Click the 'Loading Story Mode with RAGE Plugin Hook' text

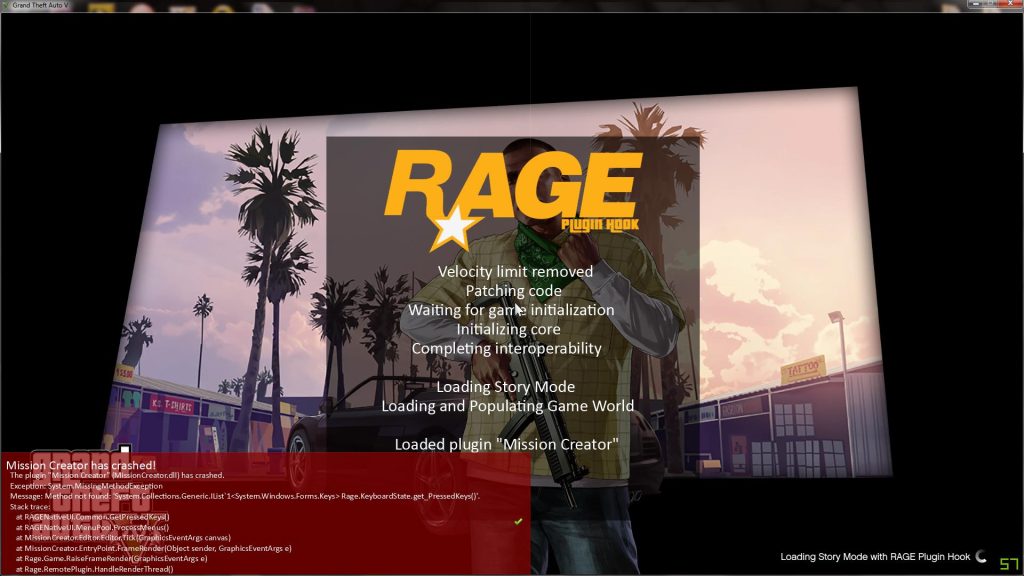877,558
